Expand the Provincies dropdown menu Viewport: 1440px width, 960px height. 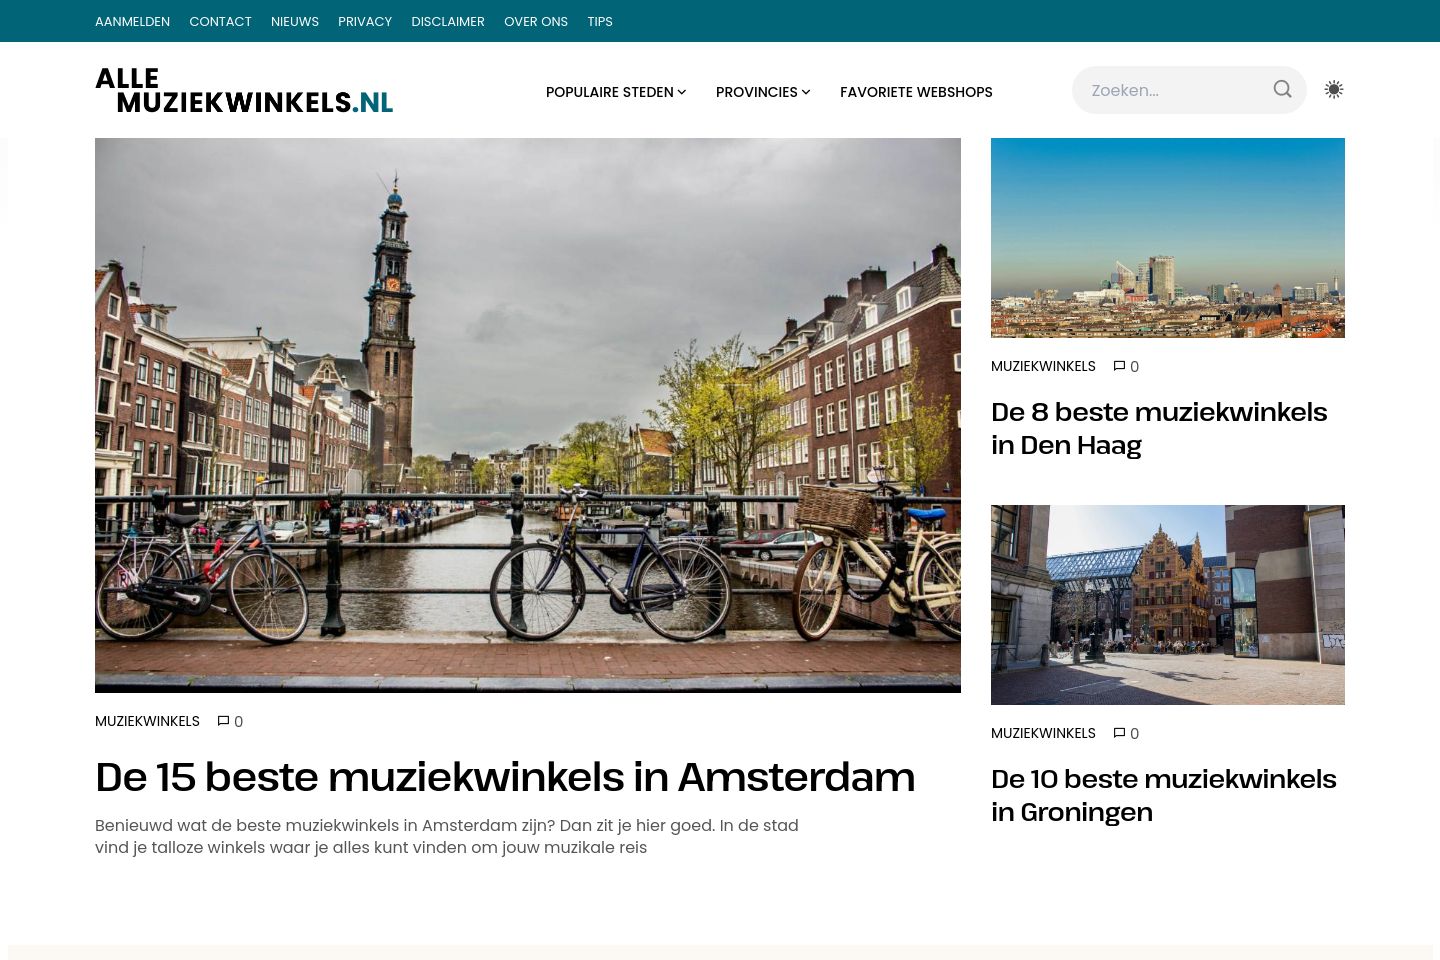tap(763, 92)
